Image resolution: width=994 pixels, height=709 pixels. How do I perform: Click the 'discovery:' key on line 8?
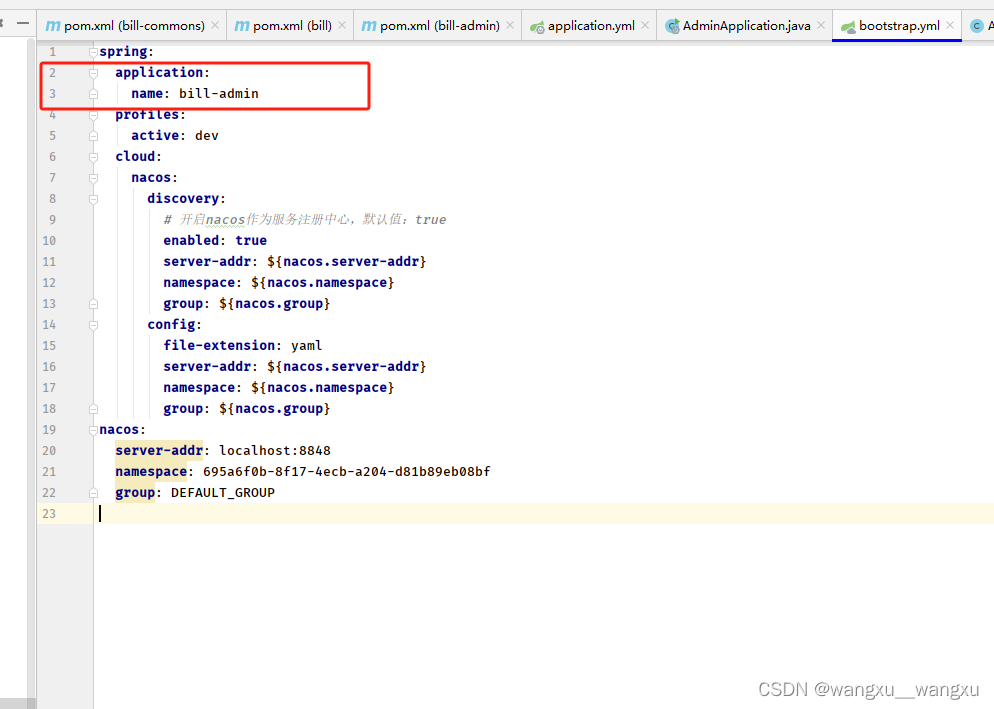tap(186, 198)
